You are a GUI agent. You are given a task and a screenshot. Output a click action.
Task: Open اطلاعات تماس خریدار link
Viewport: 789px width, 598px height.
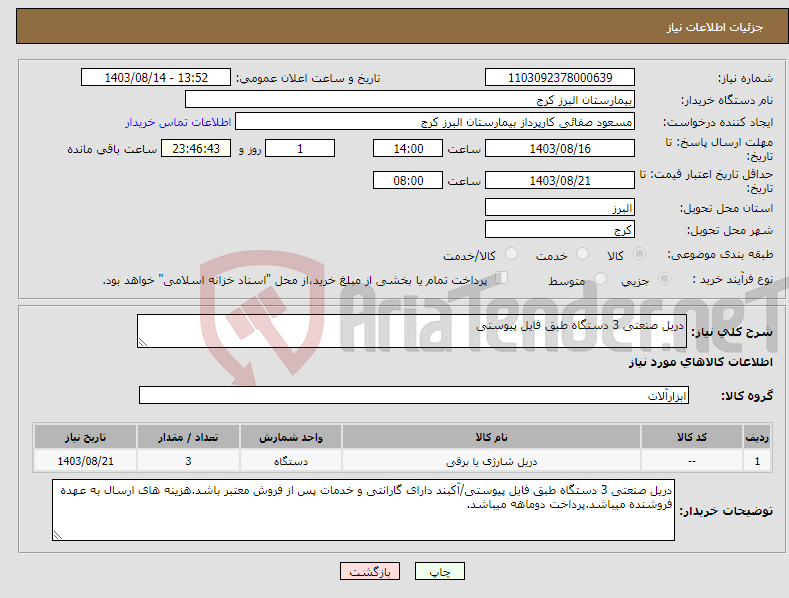pos(178,122)
